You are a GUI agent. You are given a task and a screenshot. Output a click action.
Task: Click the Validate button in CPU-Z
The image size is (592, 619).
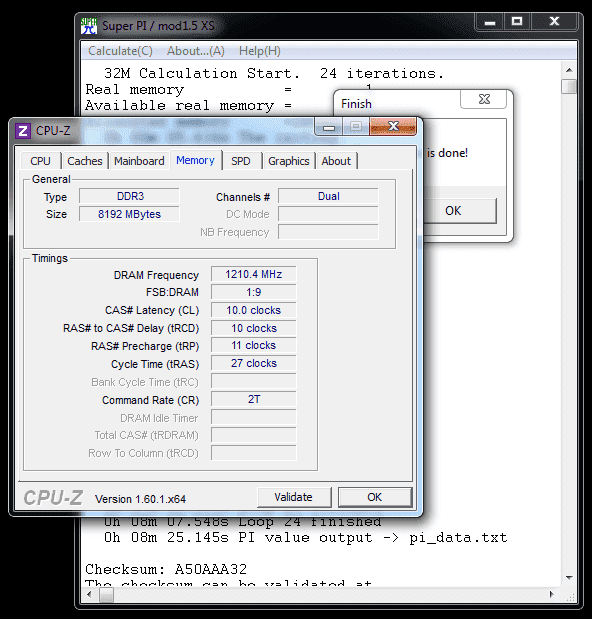click(x=294, y=497)
